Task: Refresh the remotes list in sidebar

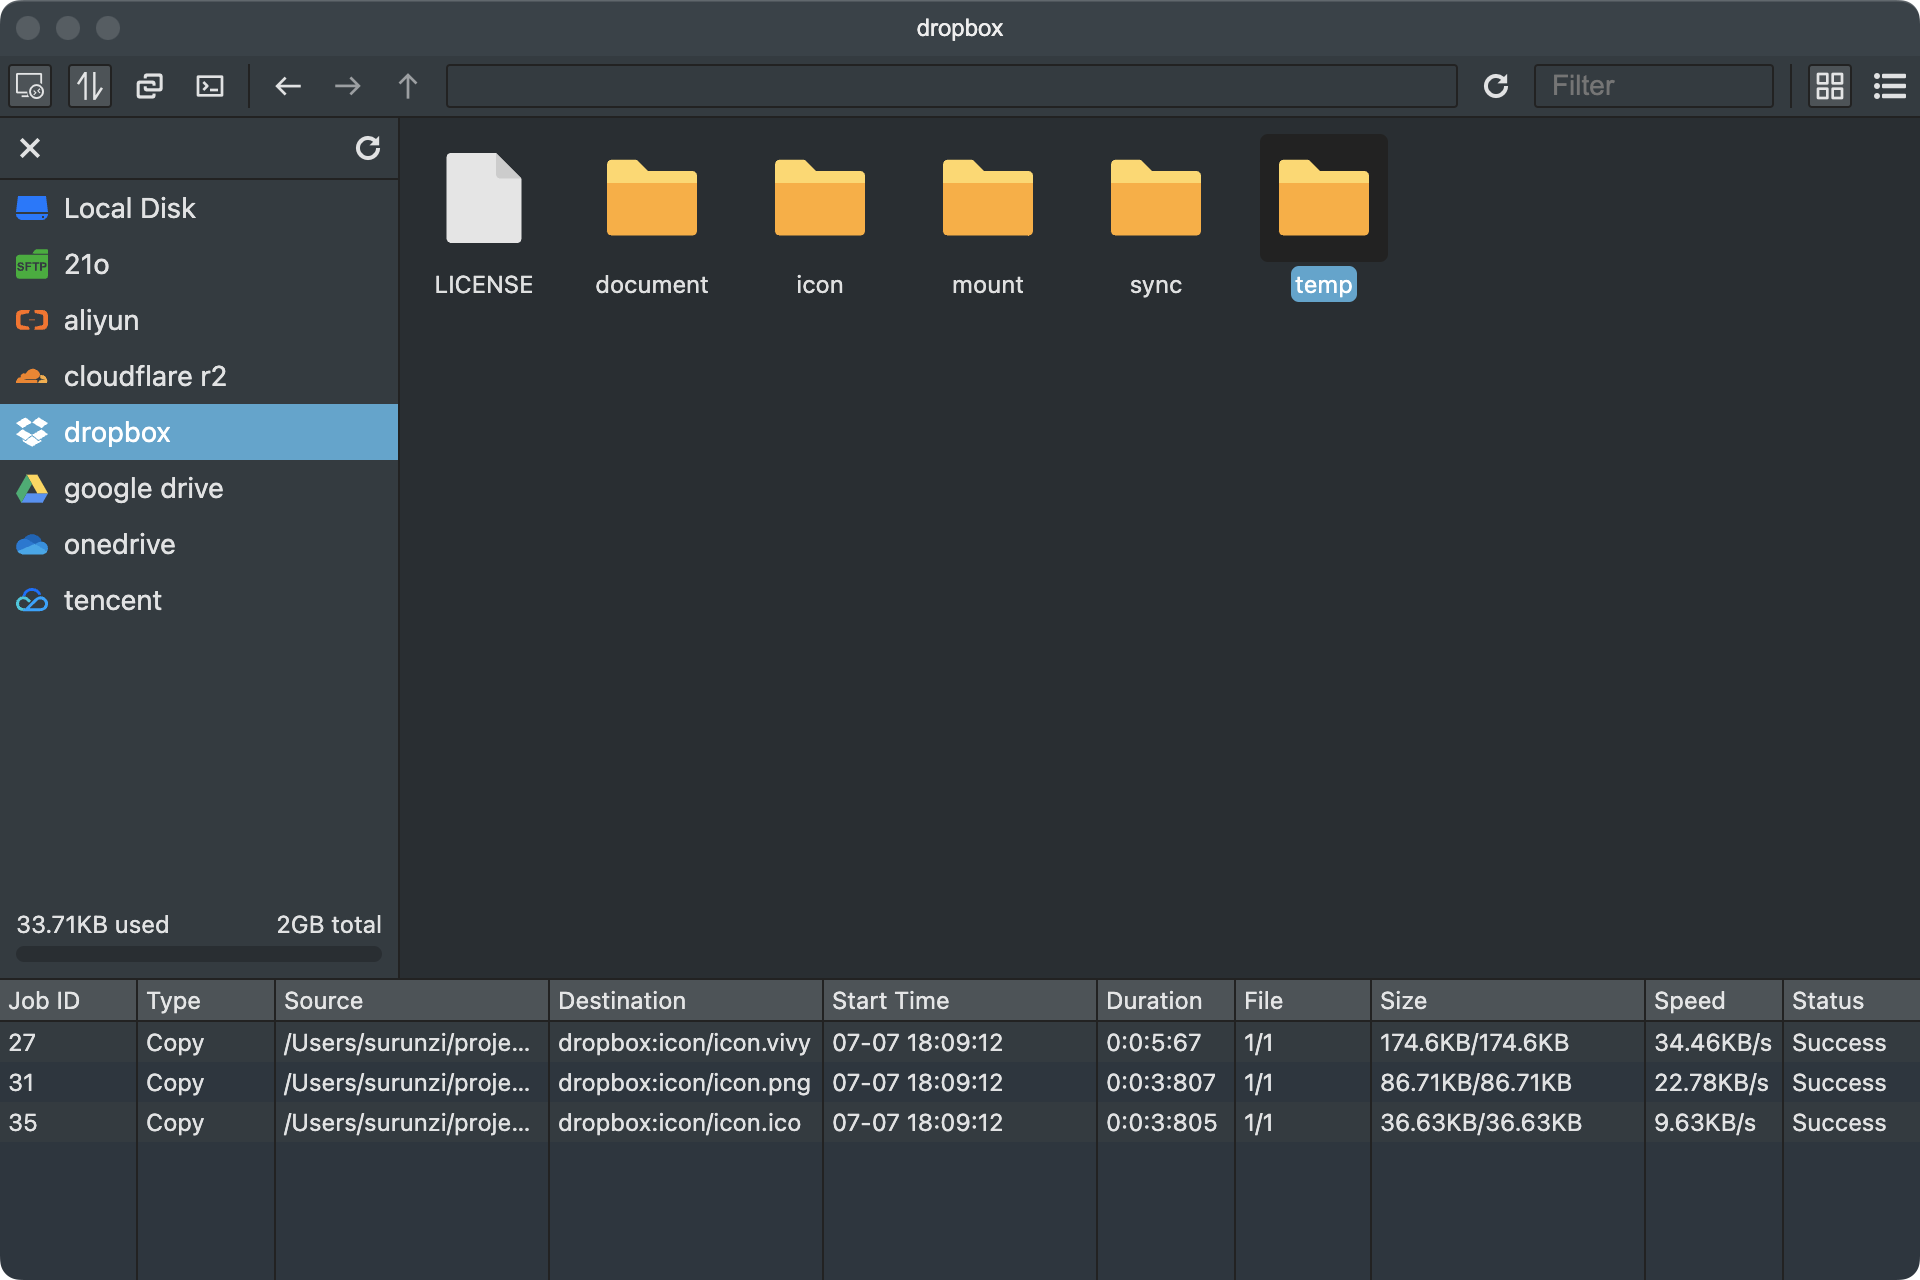Action: (368, 148)
